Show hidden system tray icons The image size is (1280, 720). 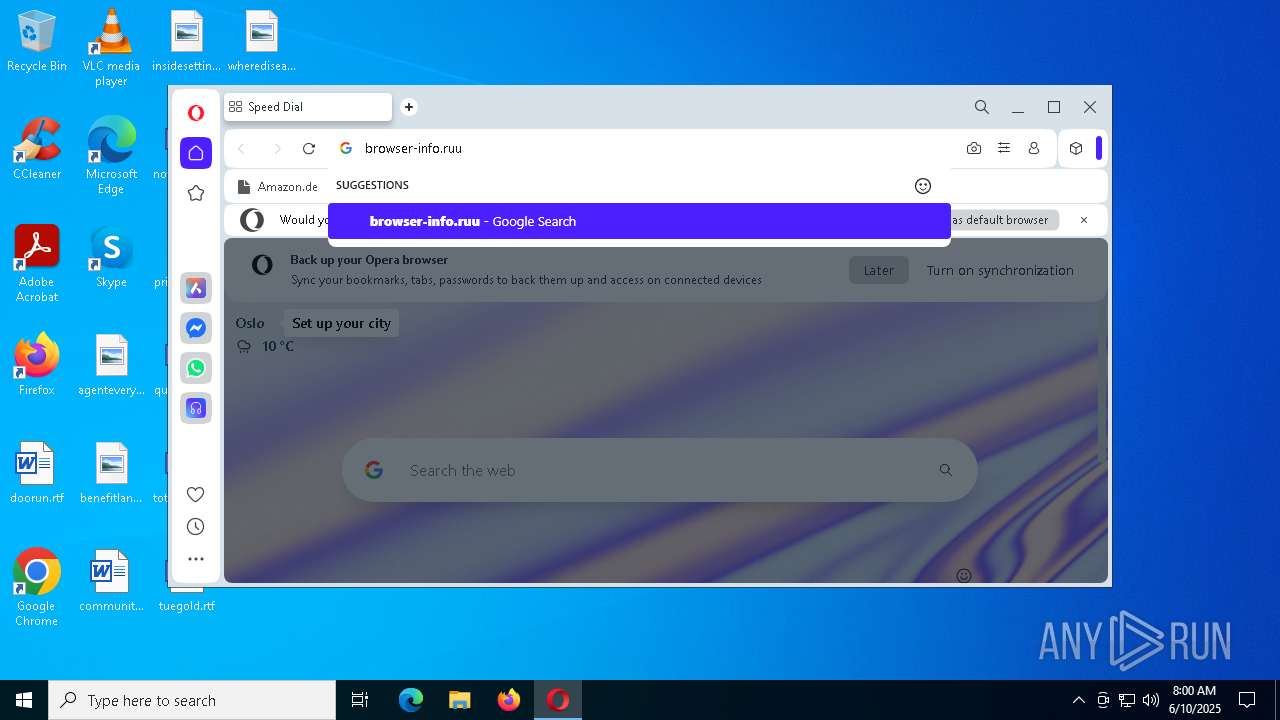pyautogui.click(x=1078, y=700)
